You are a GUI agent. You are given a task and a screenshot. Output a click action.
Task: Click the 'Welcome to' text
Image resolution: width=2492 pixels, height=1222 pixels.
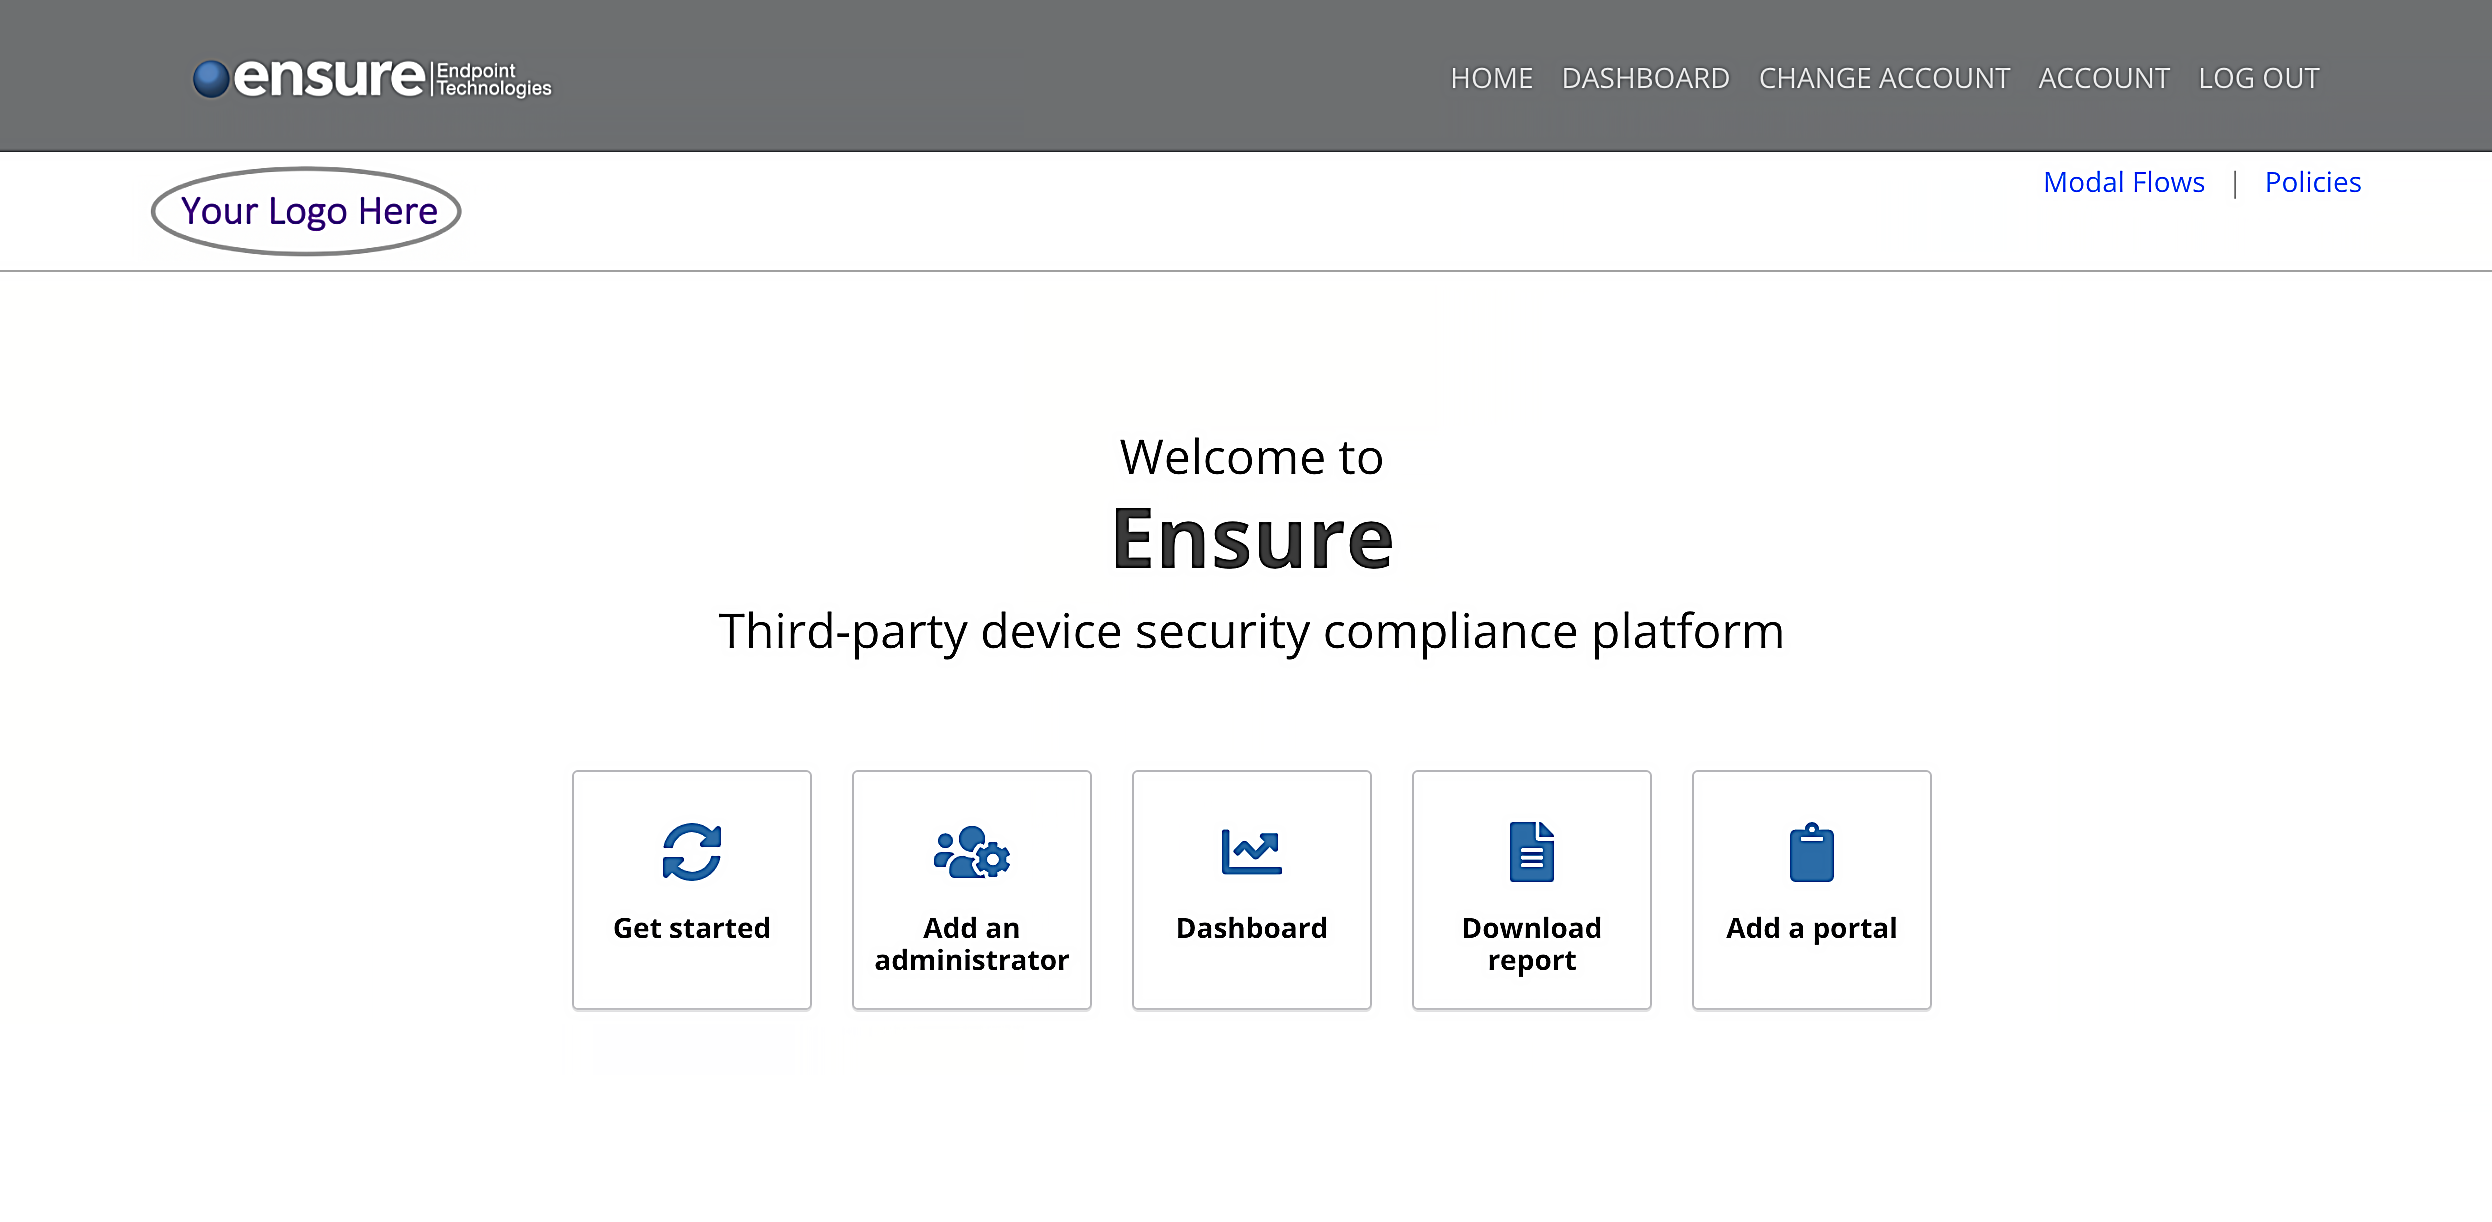(x=1252, y=457)
